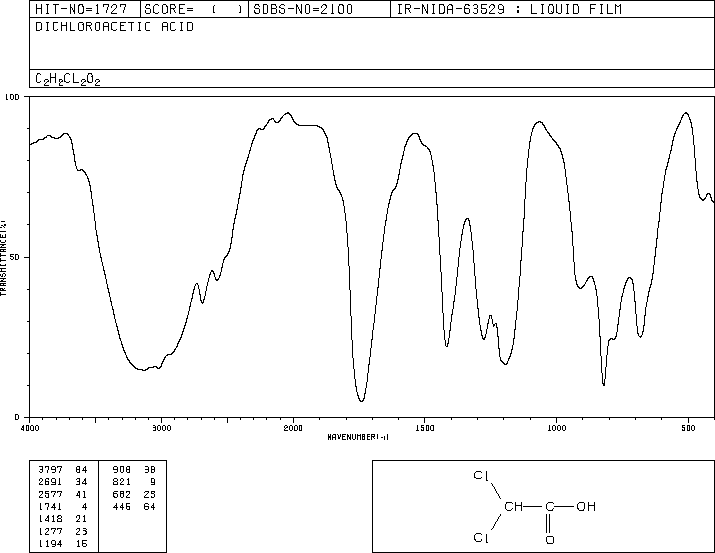Click the carbonyl O atom in structure
Viewport: 715px width, 553px height.
[x=550, y=540]
